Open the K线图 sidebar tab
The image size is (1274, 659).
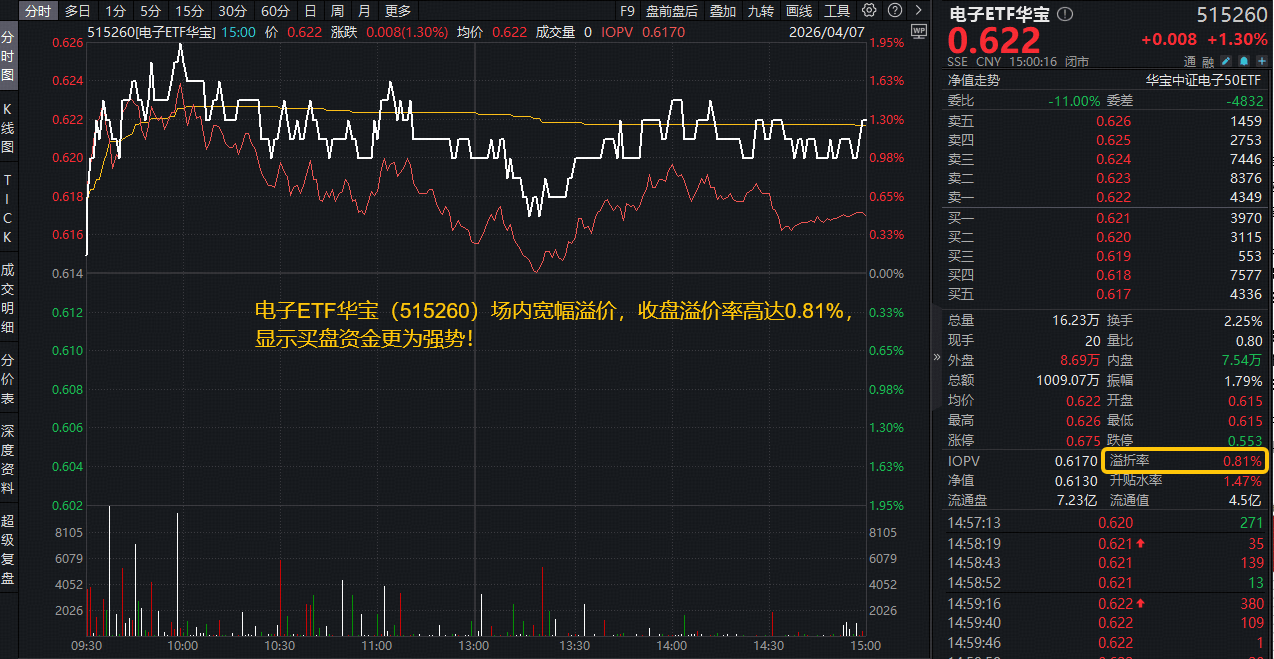[x=8, y=130]
